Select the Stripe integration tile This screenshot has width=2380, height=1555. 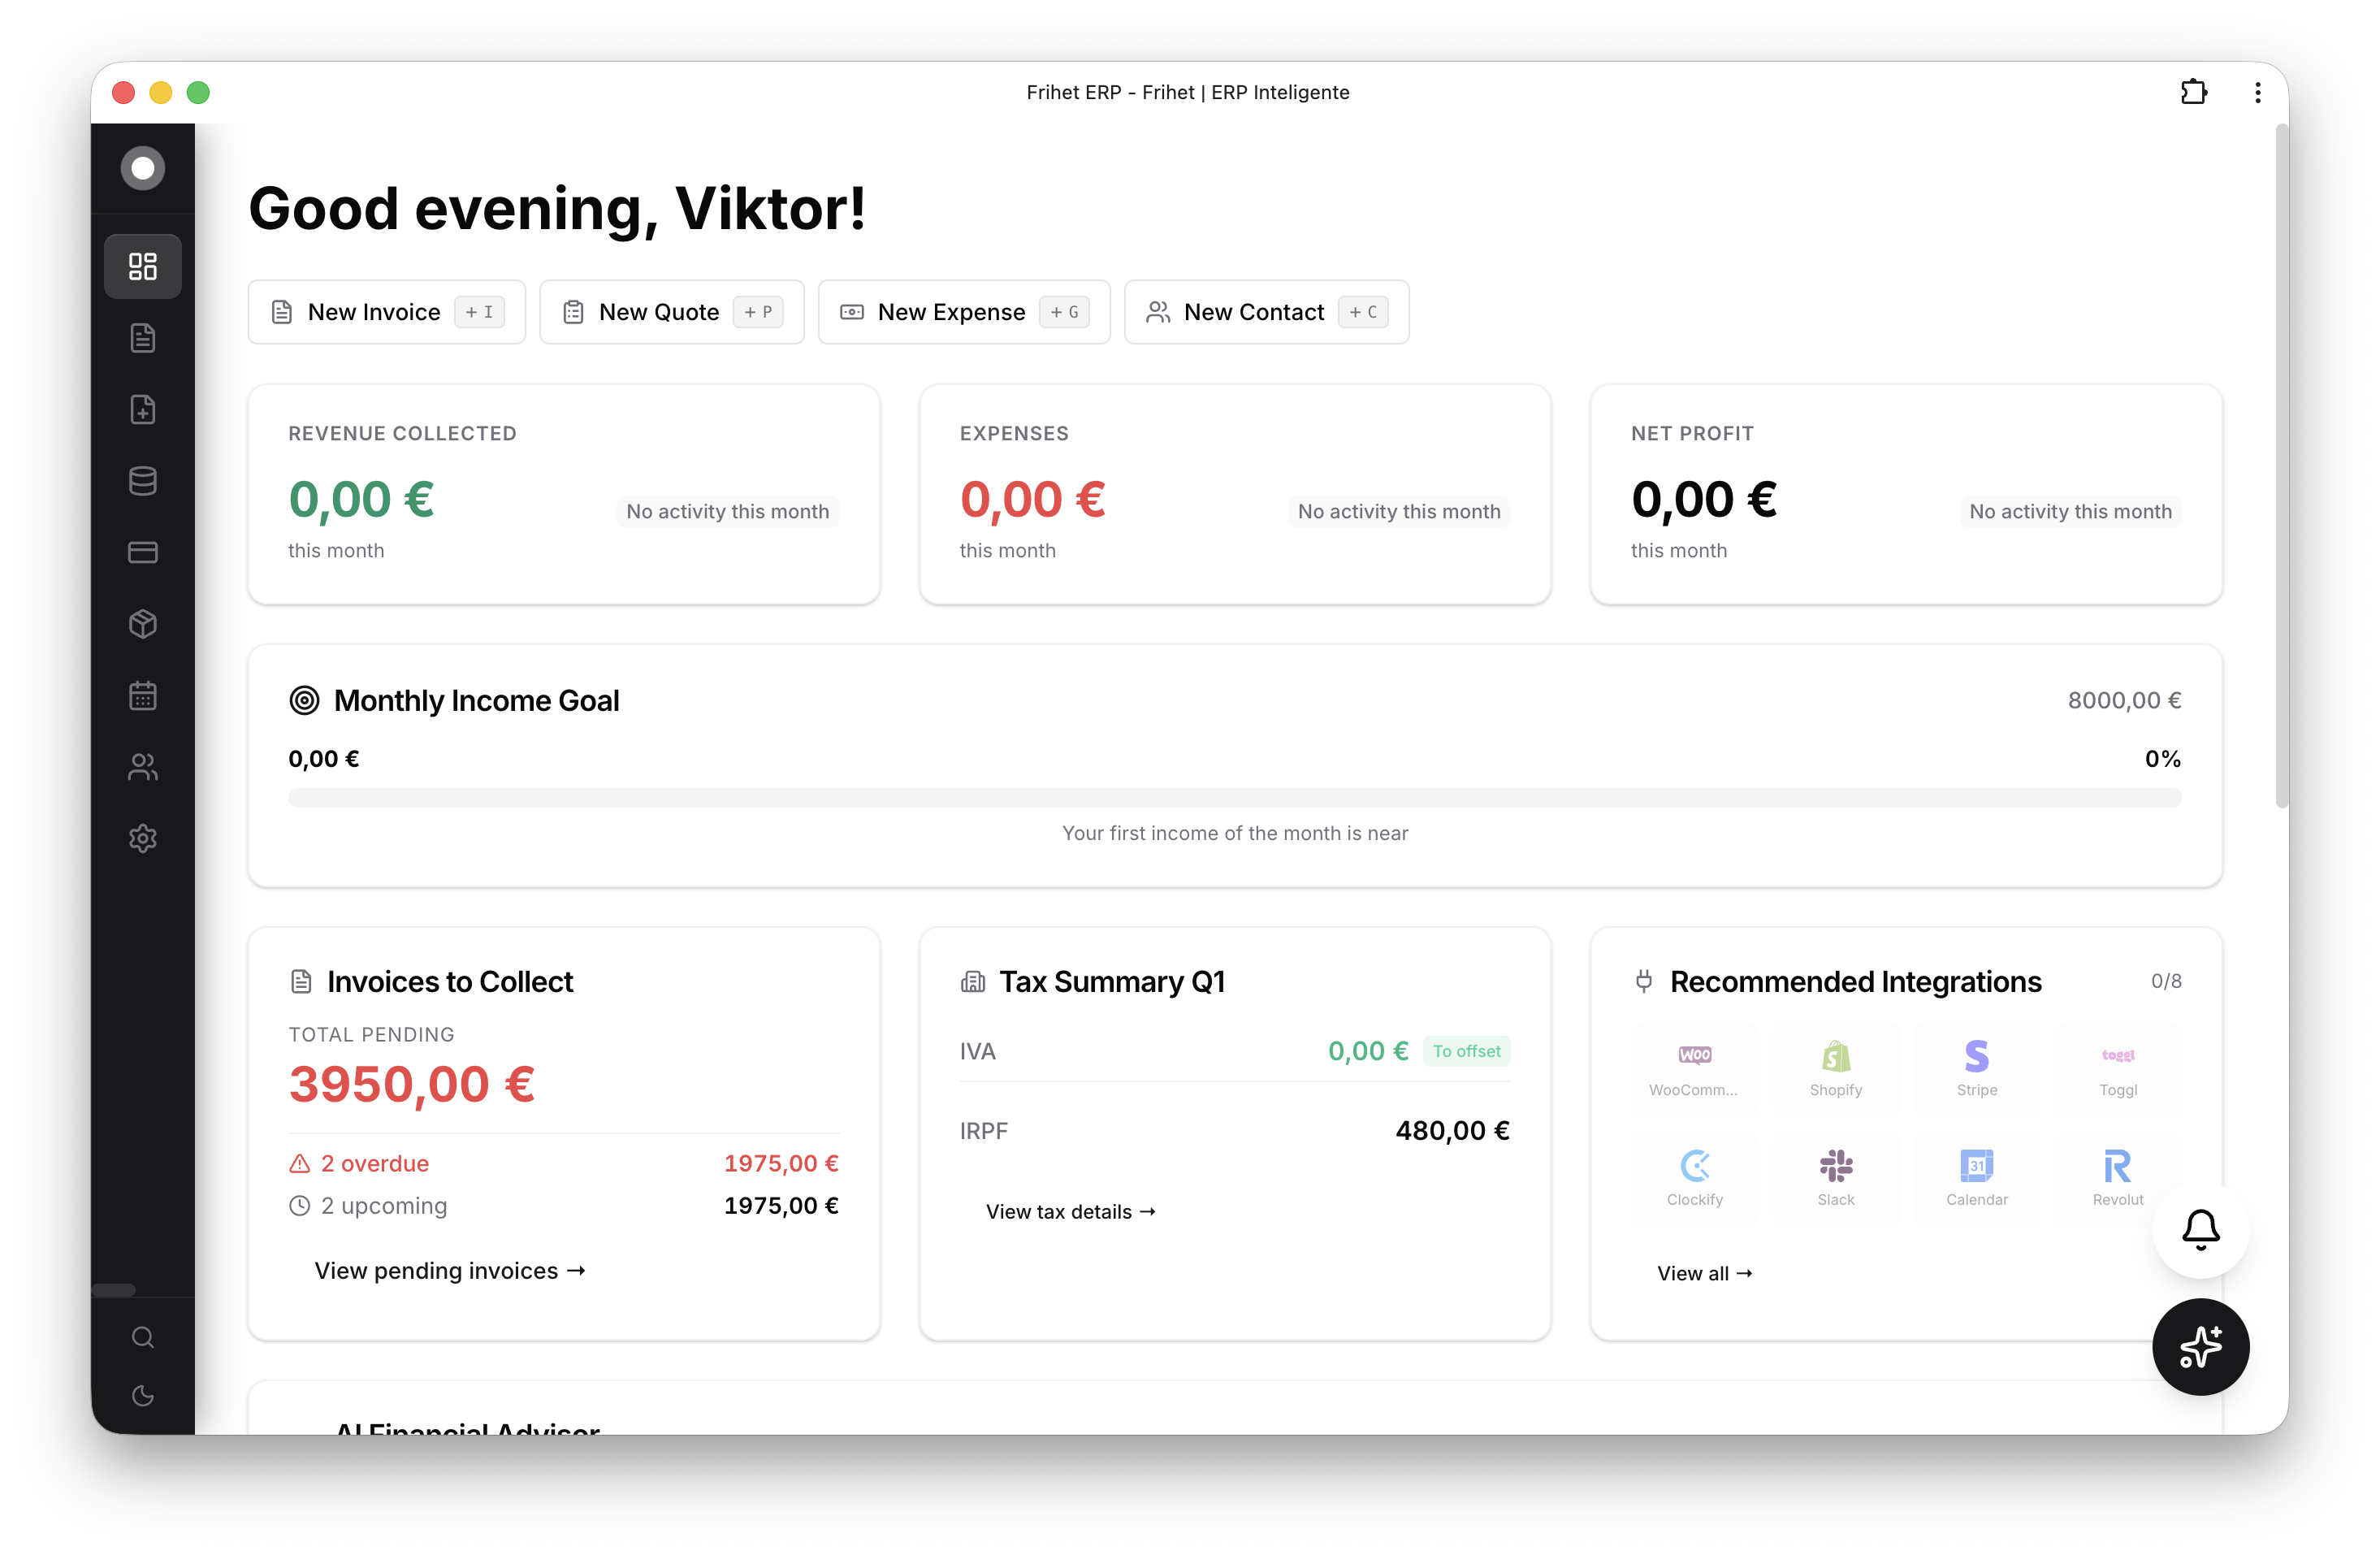point(1976,1068)
